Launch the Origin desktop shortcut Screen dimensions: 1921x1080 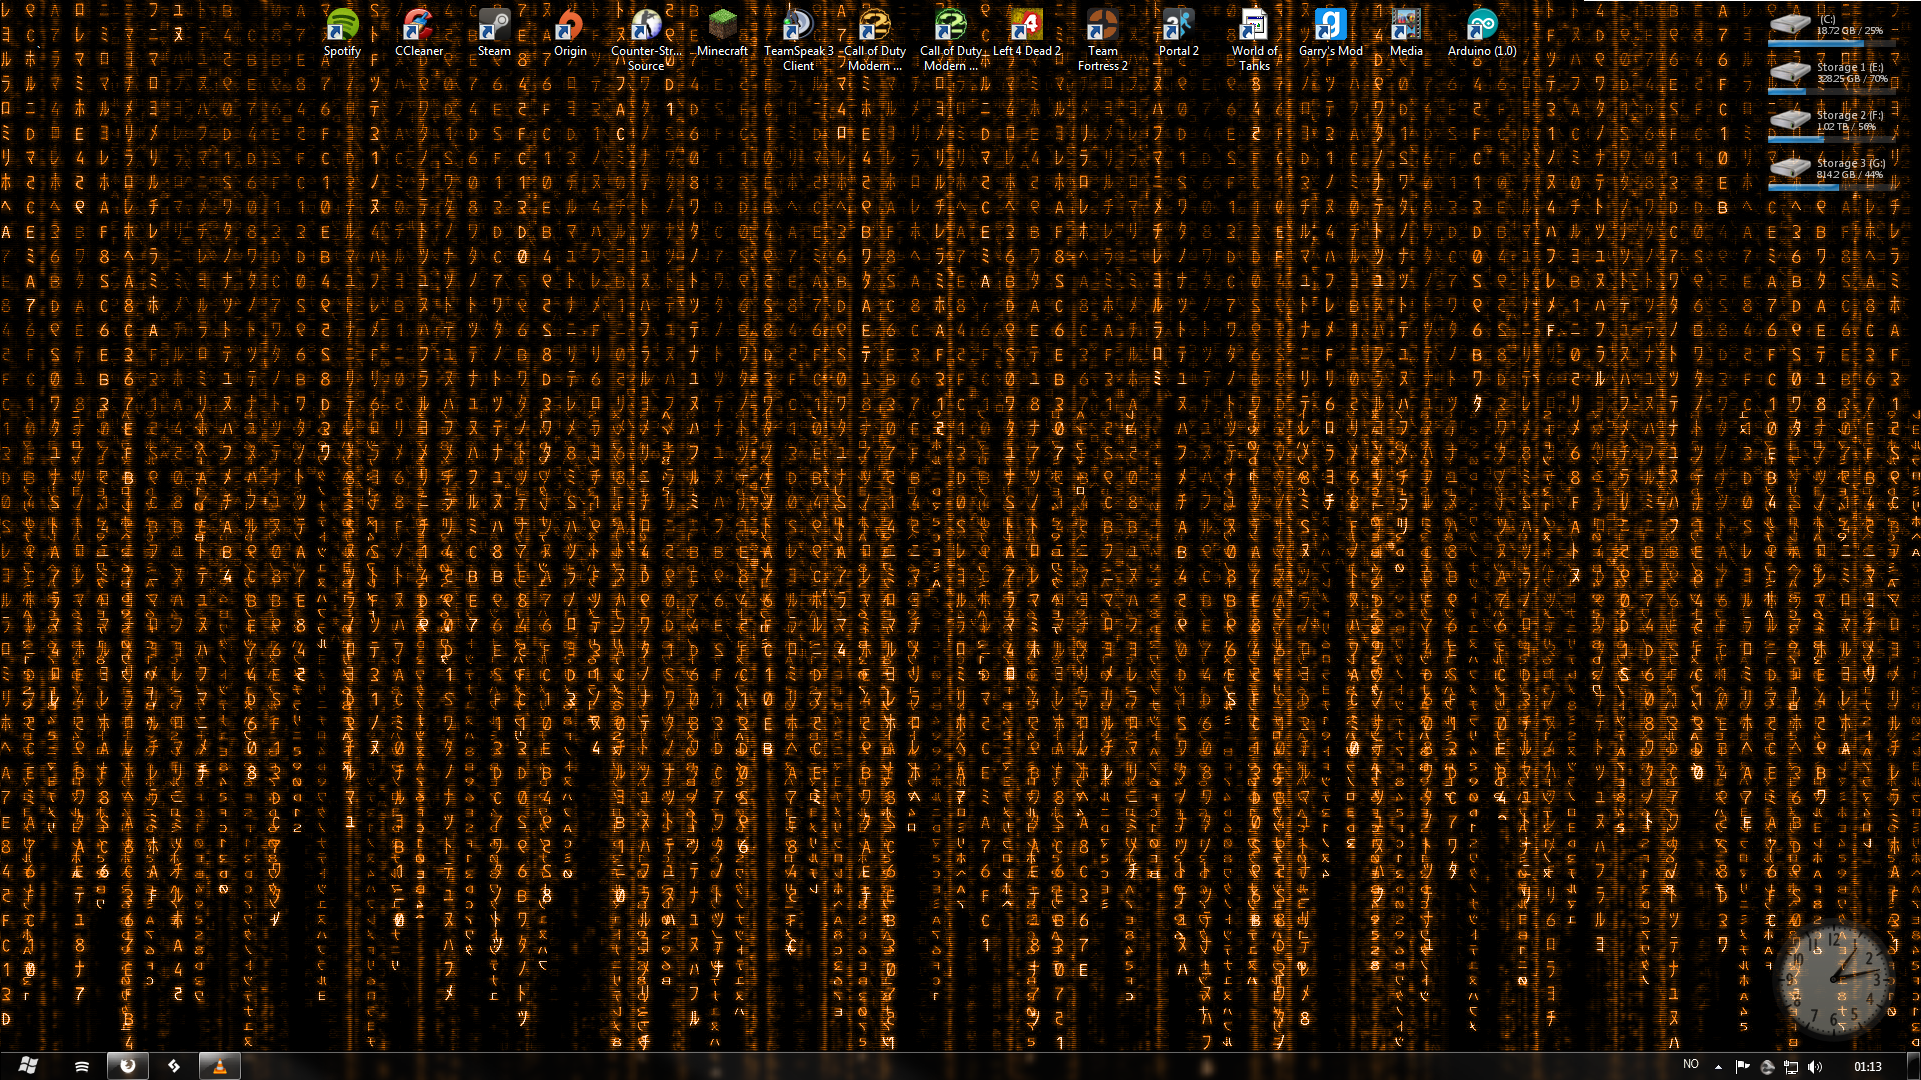(x=570, y=33)
